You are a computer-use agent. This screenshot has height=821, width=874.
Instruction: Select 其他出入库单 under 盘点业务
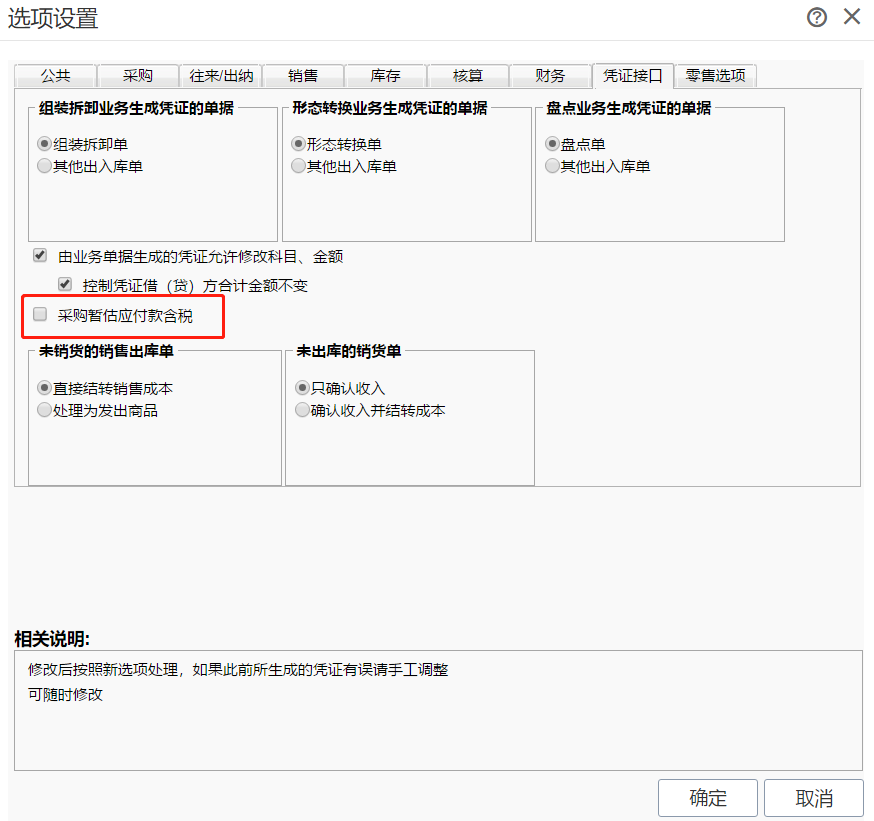(x=553, y=166)
